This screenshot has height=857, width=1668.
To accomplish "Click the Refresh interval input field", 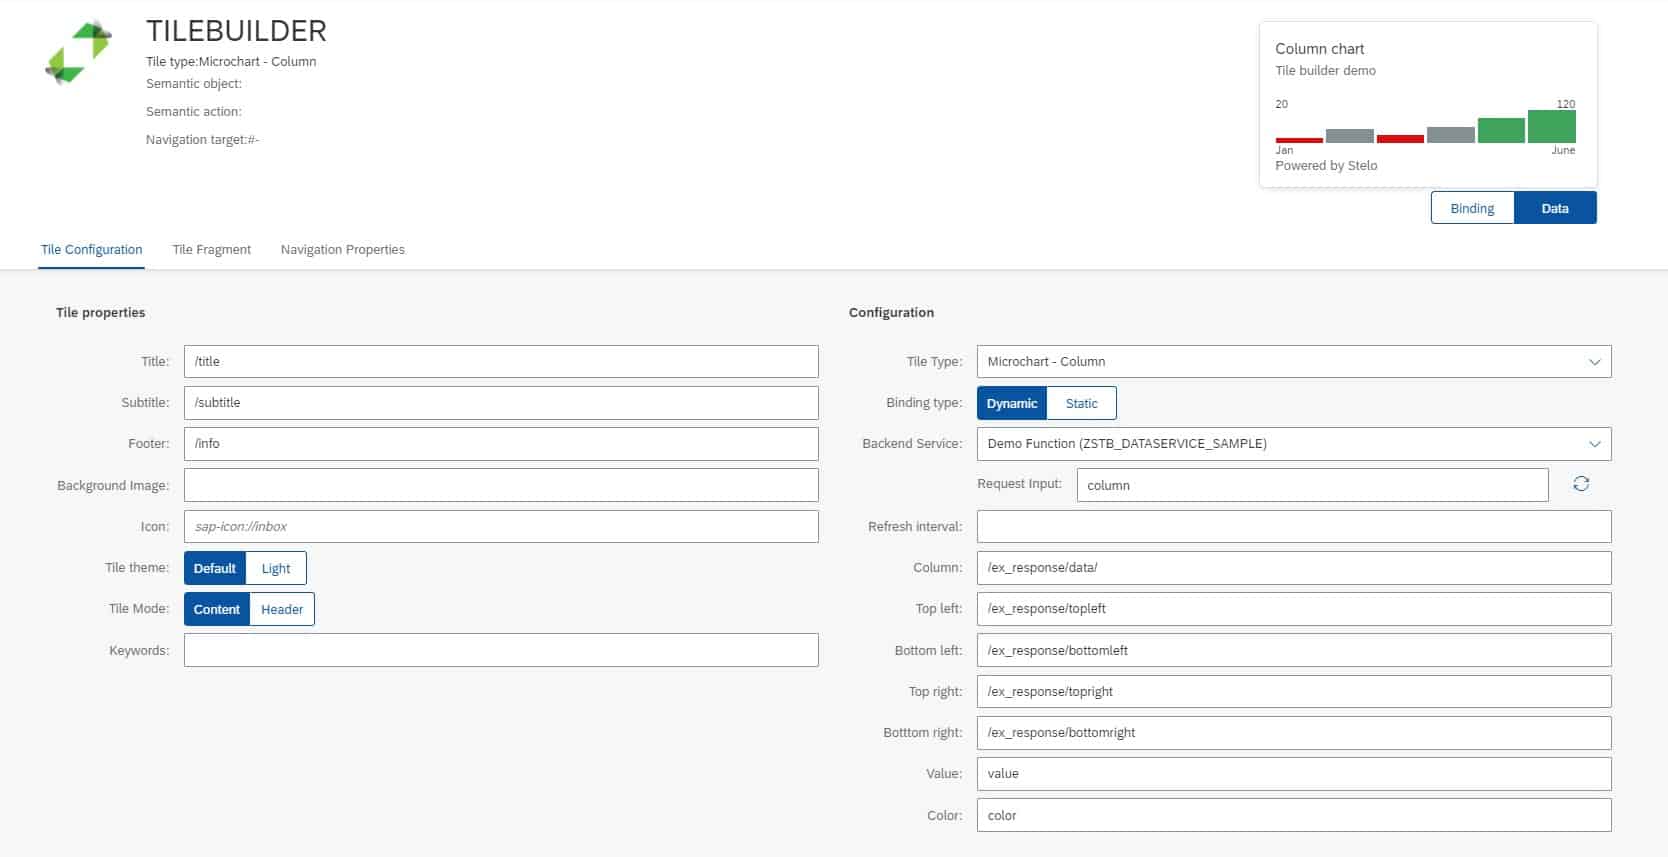I will pos(1294,527).
